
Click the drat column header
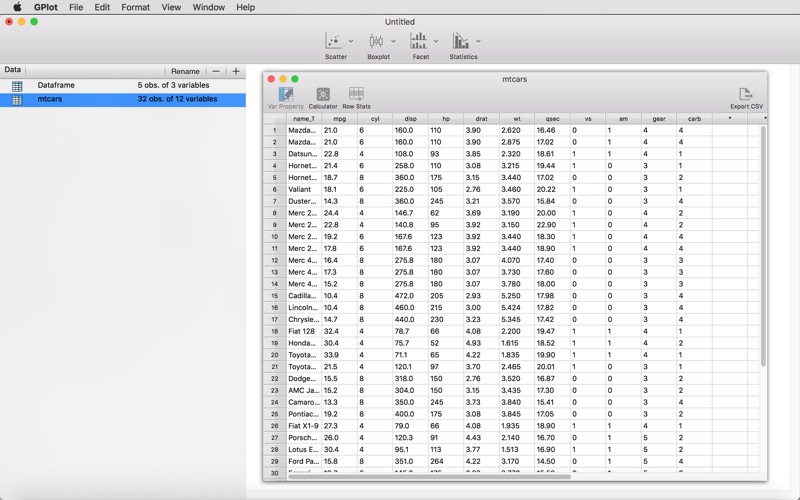[x=481, y=119]
